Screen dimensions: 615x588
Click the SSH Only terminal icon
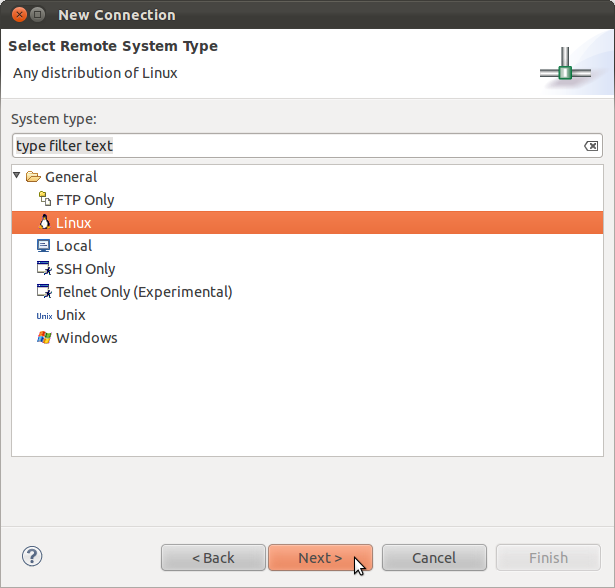click(44, 268)
